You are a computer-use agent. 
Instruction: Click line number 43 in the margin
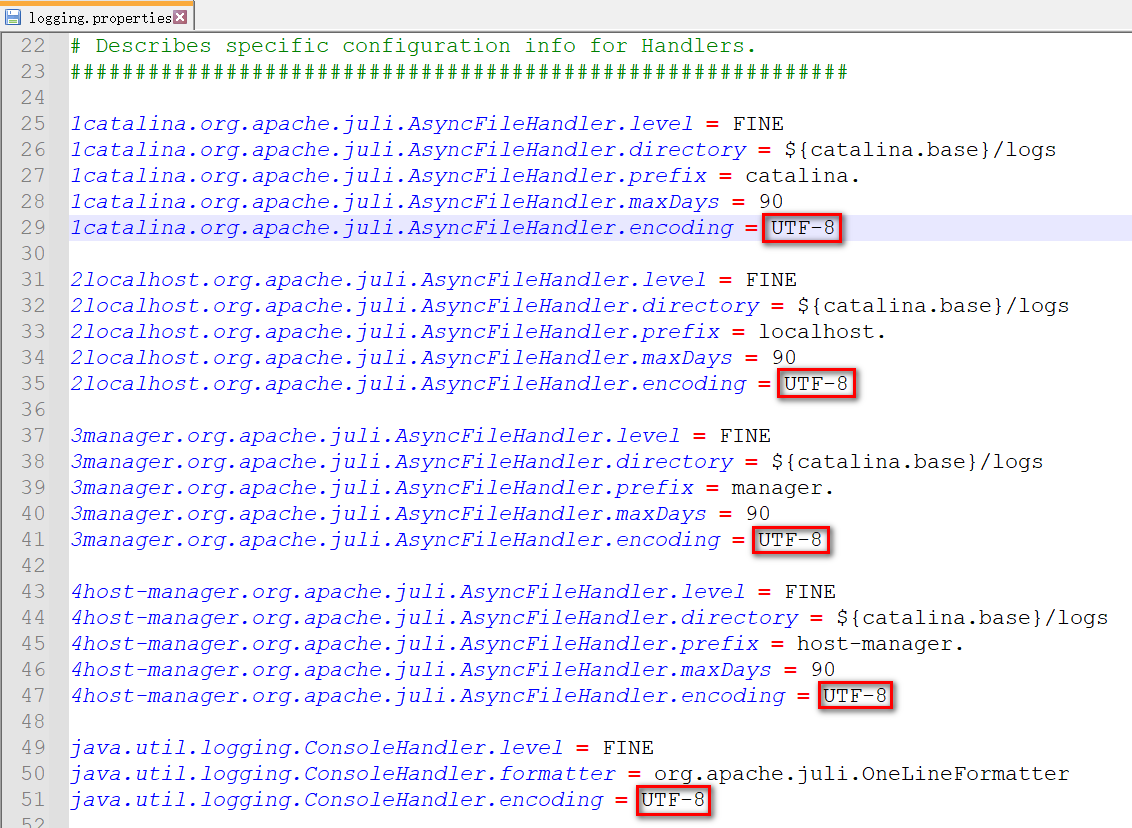click(x=33, y=592)
